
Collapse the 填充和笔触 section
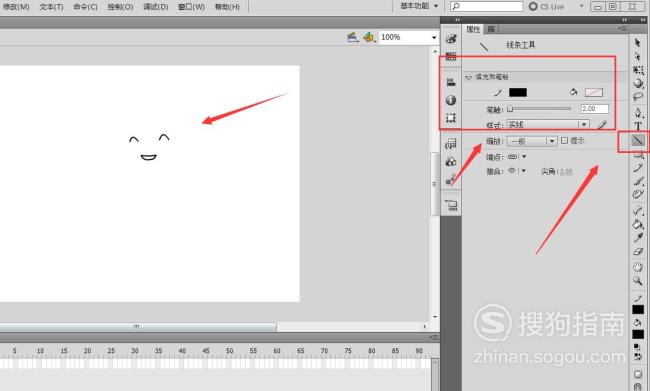469,77
